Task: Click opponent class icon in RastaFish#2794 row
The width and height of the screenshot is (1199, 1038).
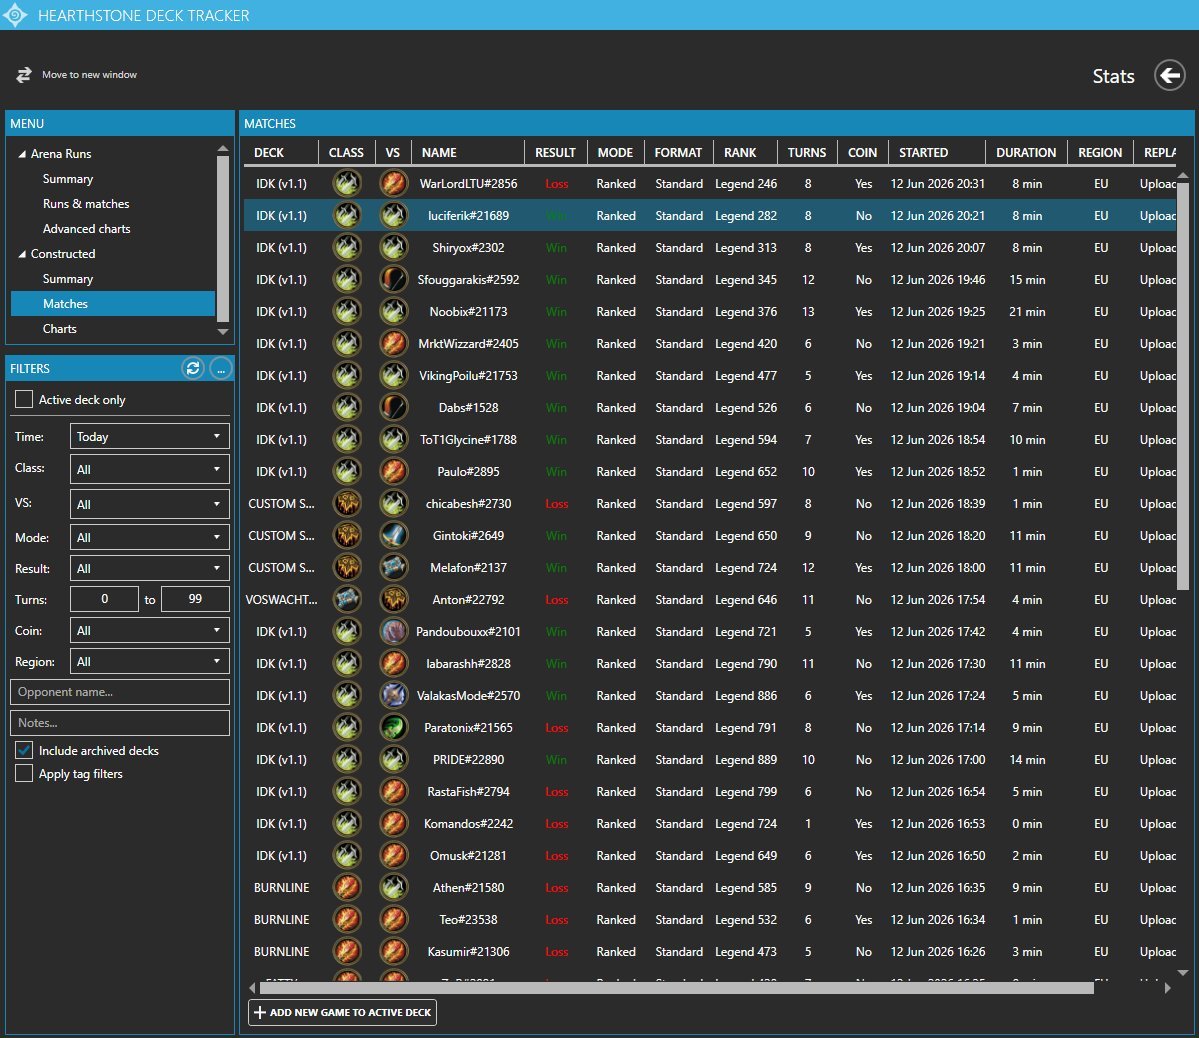Action: [394, 792]
